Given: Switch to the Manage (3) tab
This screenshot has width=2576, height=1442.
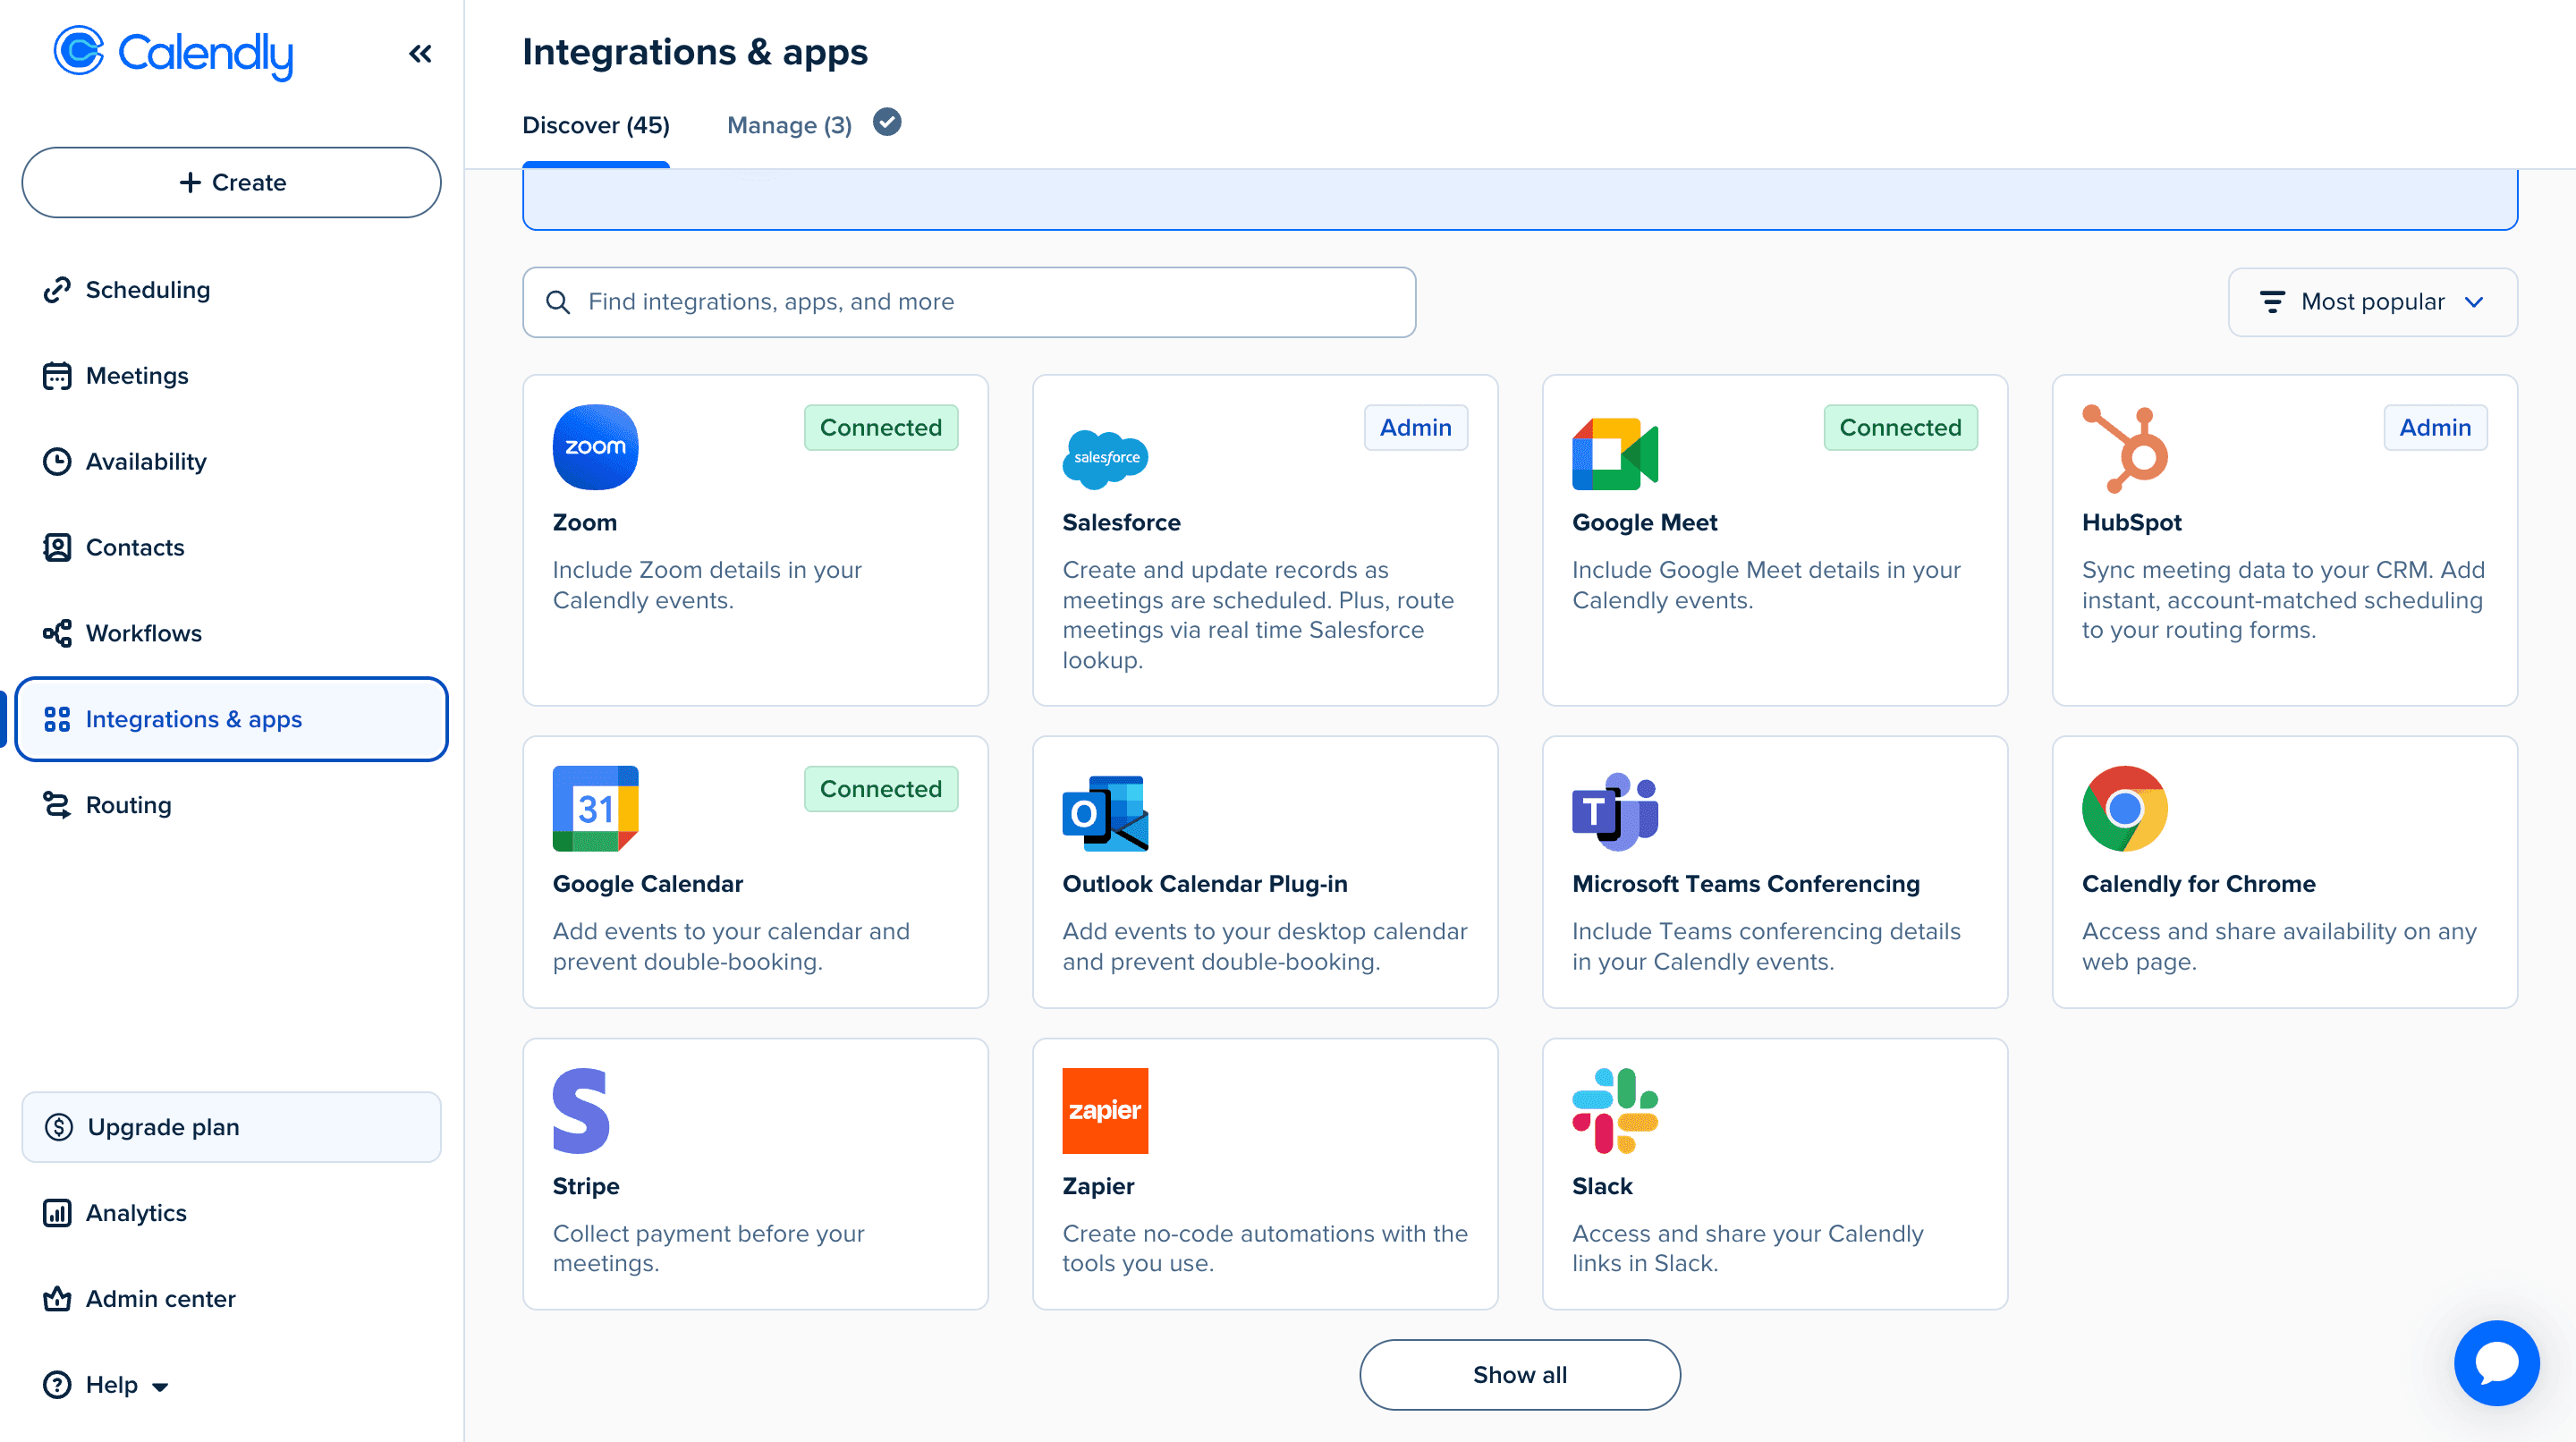Looking at the screenshot, I should click(x=789, y=125).
